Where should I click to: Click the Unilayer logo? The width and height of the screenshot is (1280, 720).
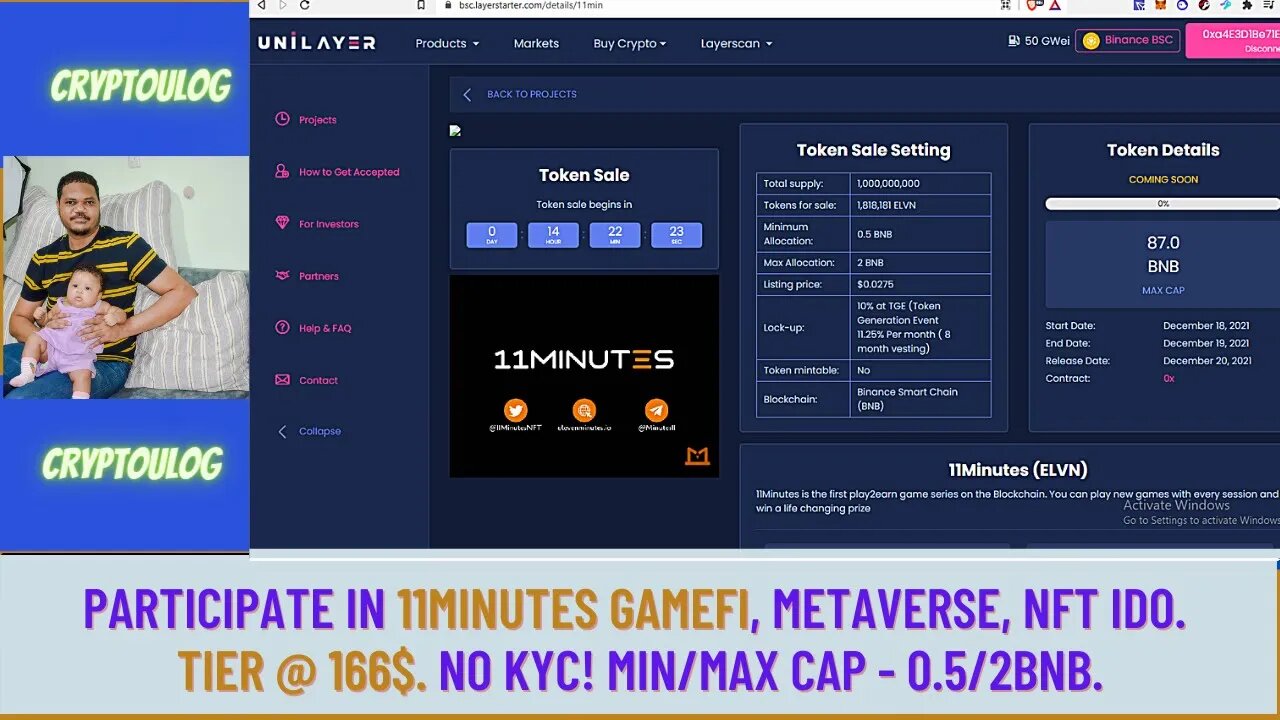317,43
